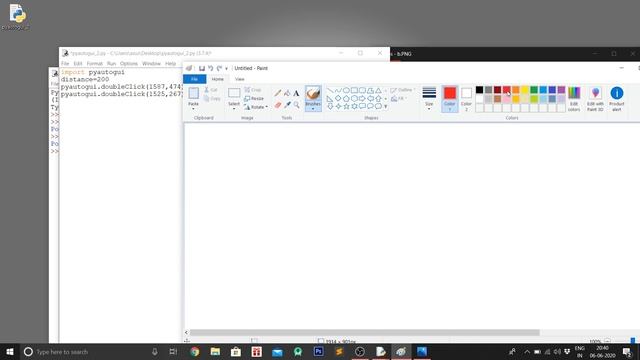Select the Fill with color bucket tool
640x360 pixels.
click(x=287, y=93)
